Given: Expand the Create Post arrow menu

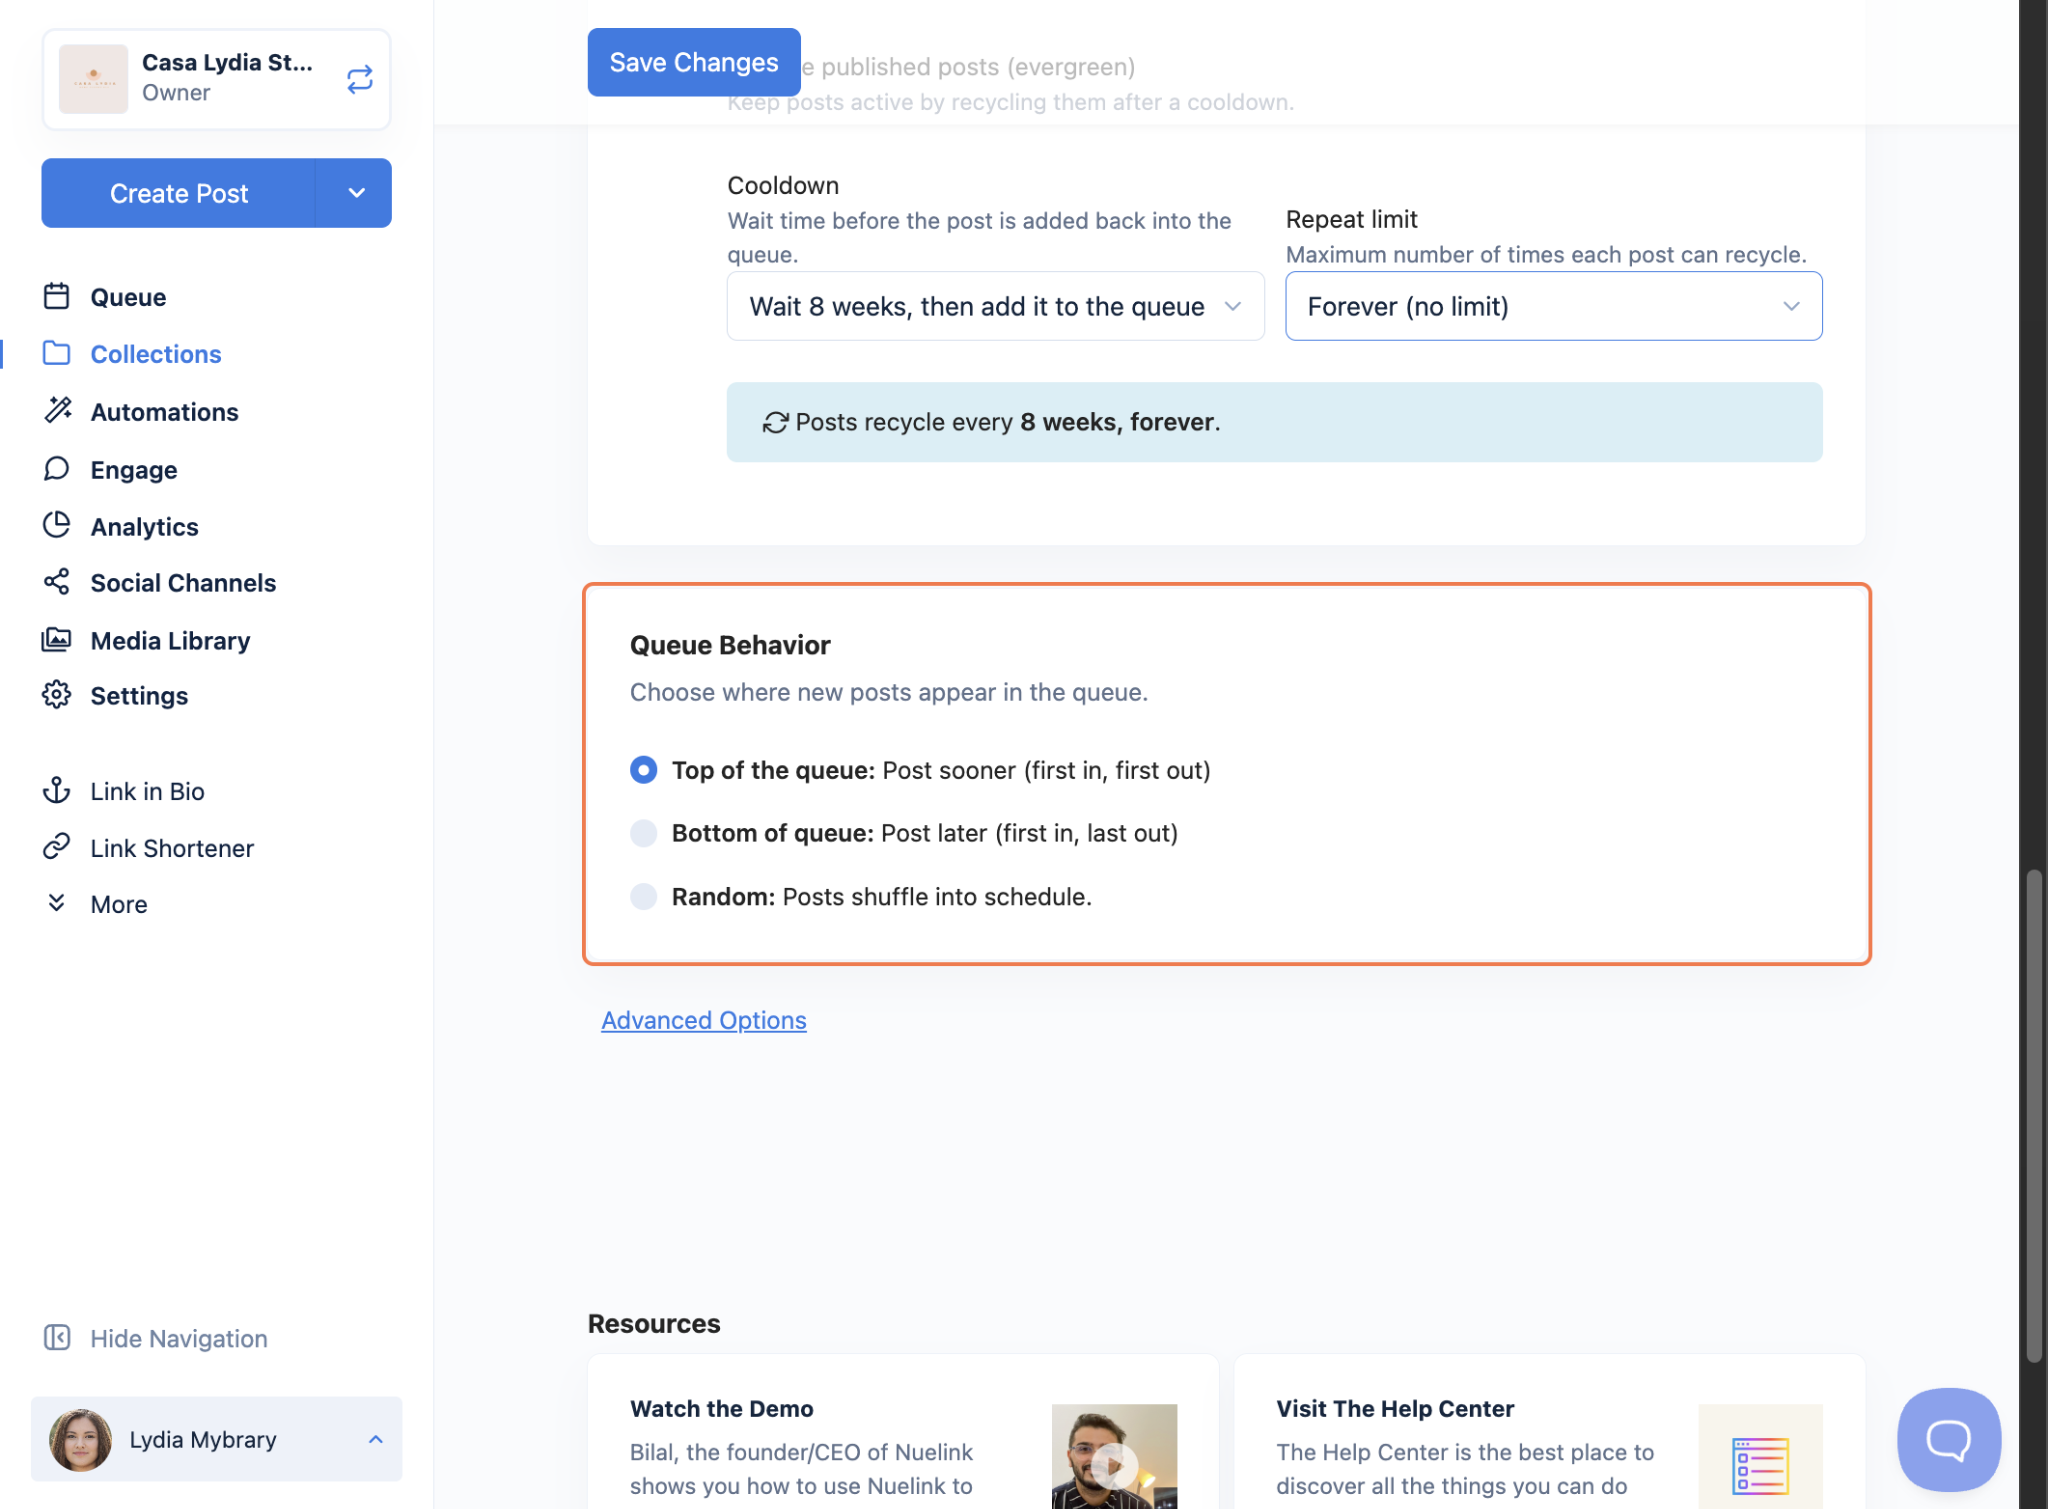Looking at the screenshot, I should click(x=356, y=193).
